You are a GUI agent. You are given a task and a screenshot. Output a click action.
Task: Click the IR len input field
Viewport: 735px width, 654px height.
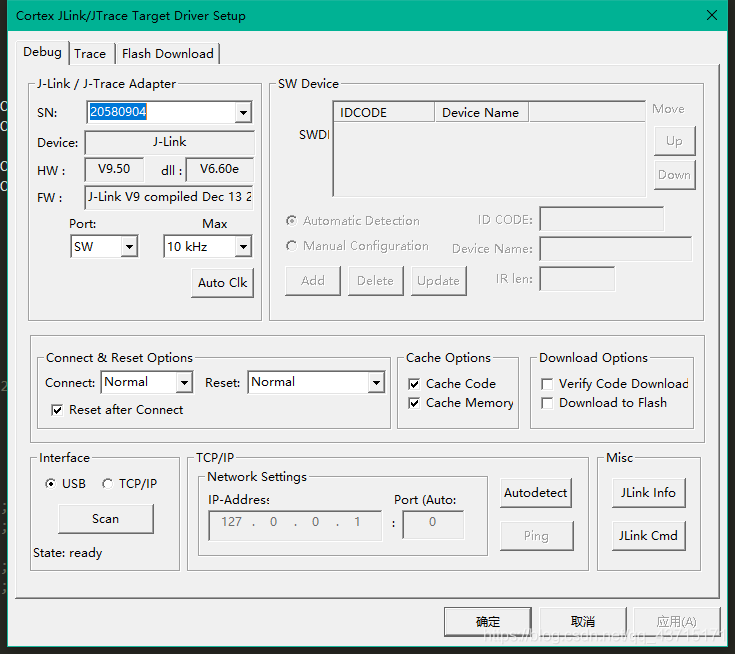click(577, 279)
